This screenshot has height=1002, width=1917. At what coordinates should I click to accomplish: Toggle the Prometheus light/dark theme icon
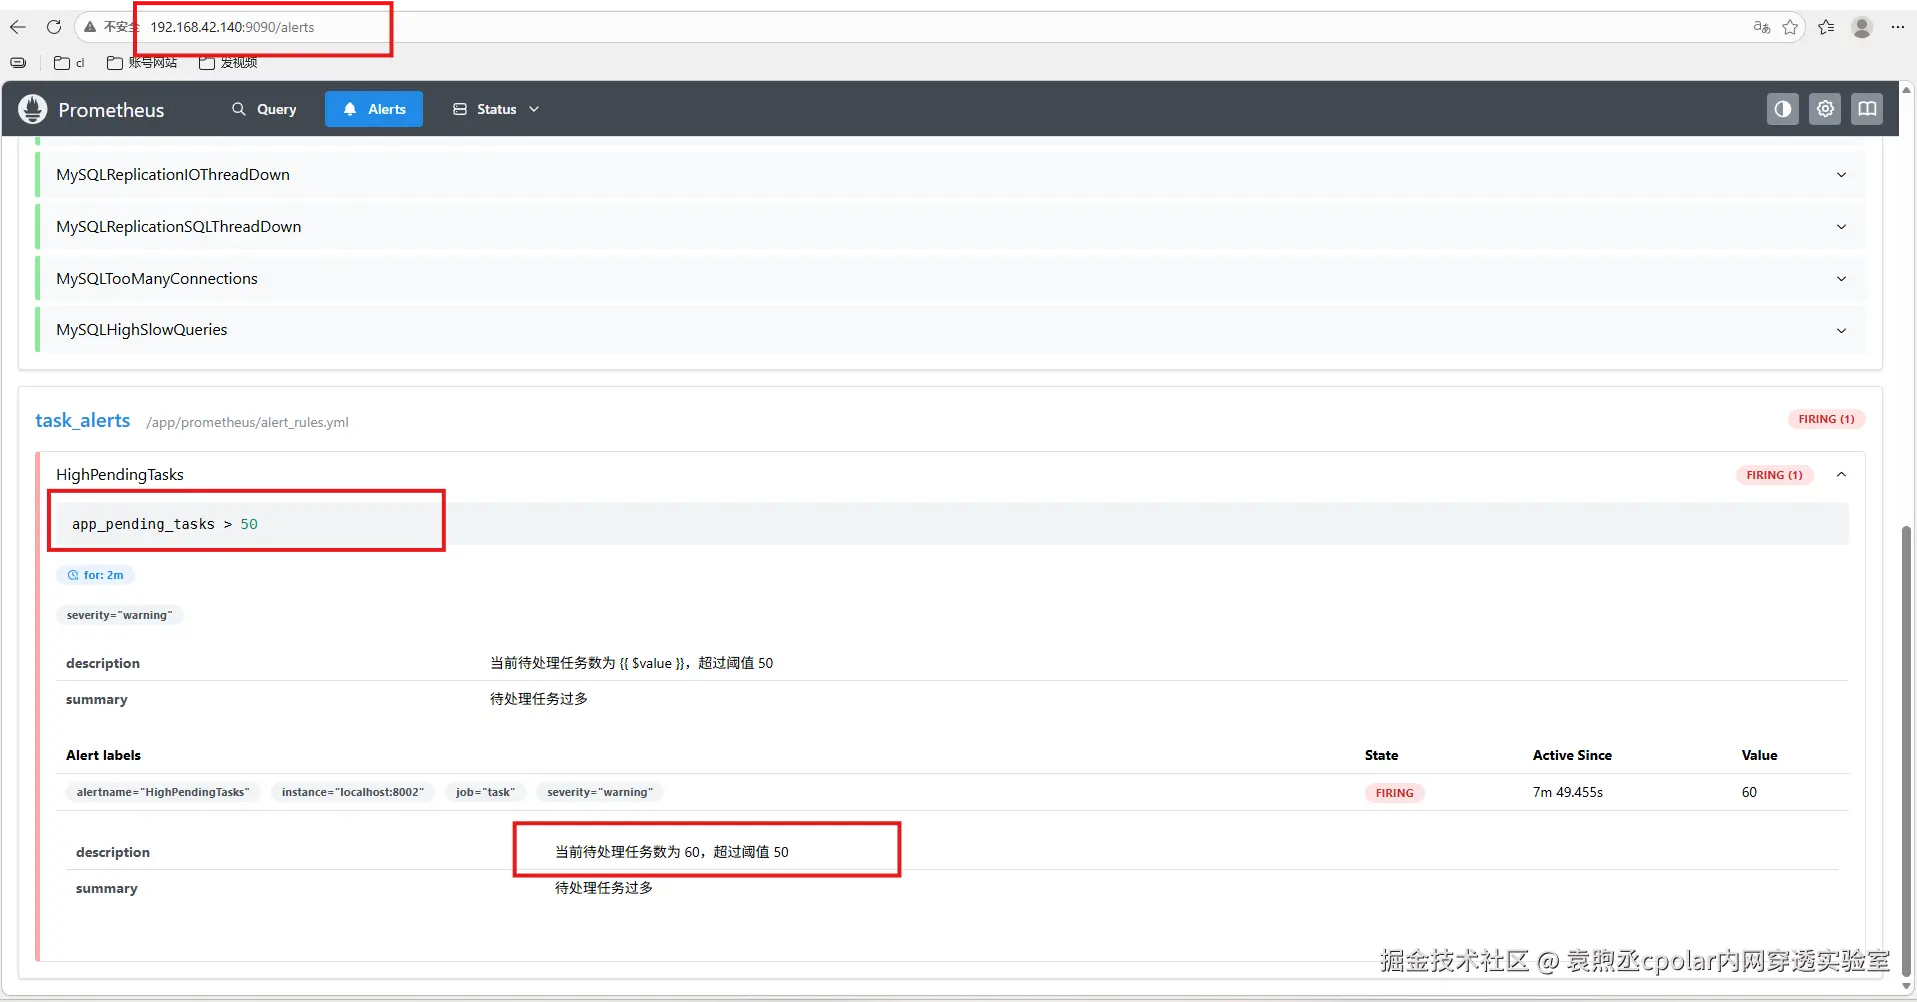coord(1783,109)
